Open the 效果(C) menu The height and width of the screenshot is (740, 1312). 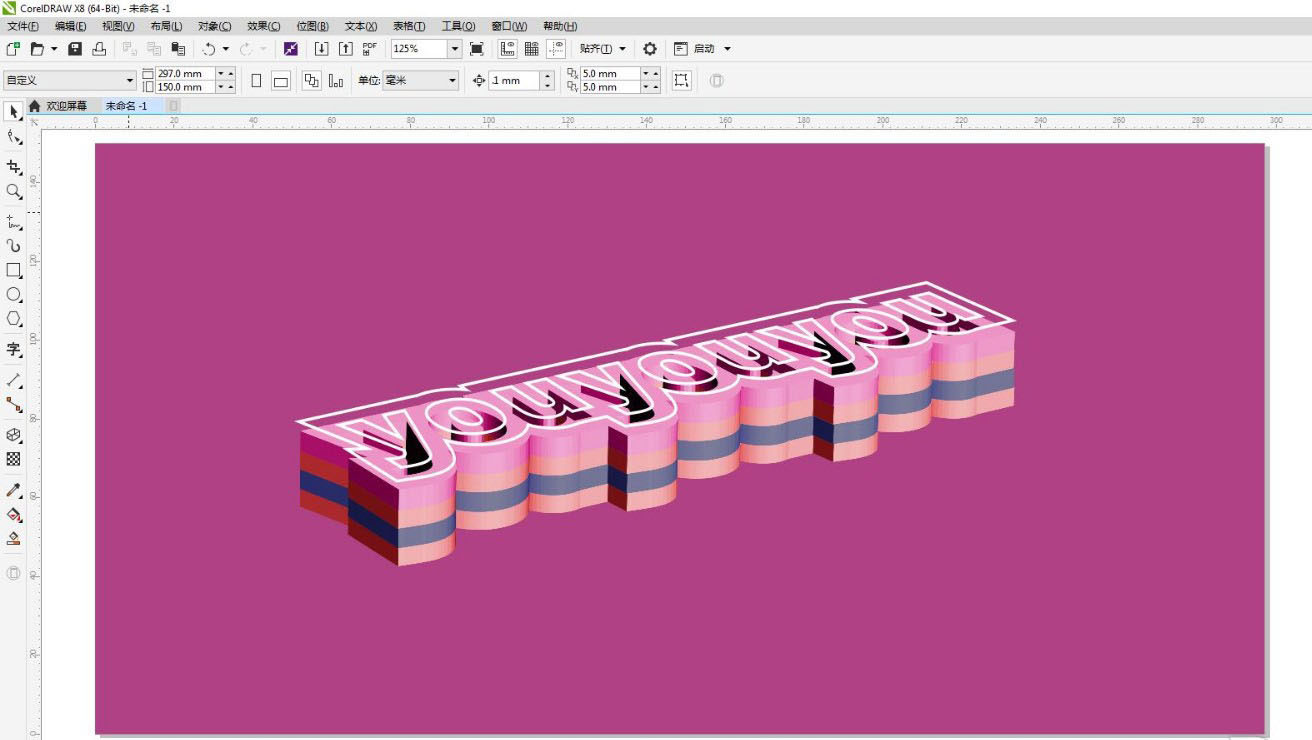(x=263, y=26)
